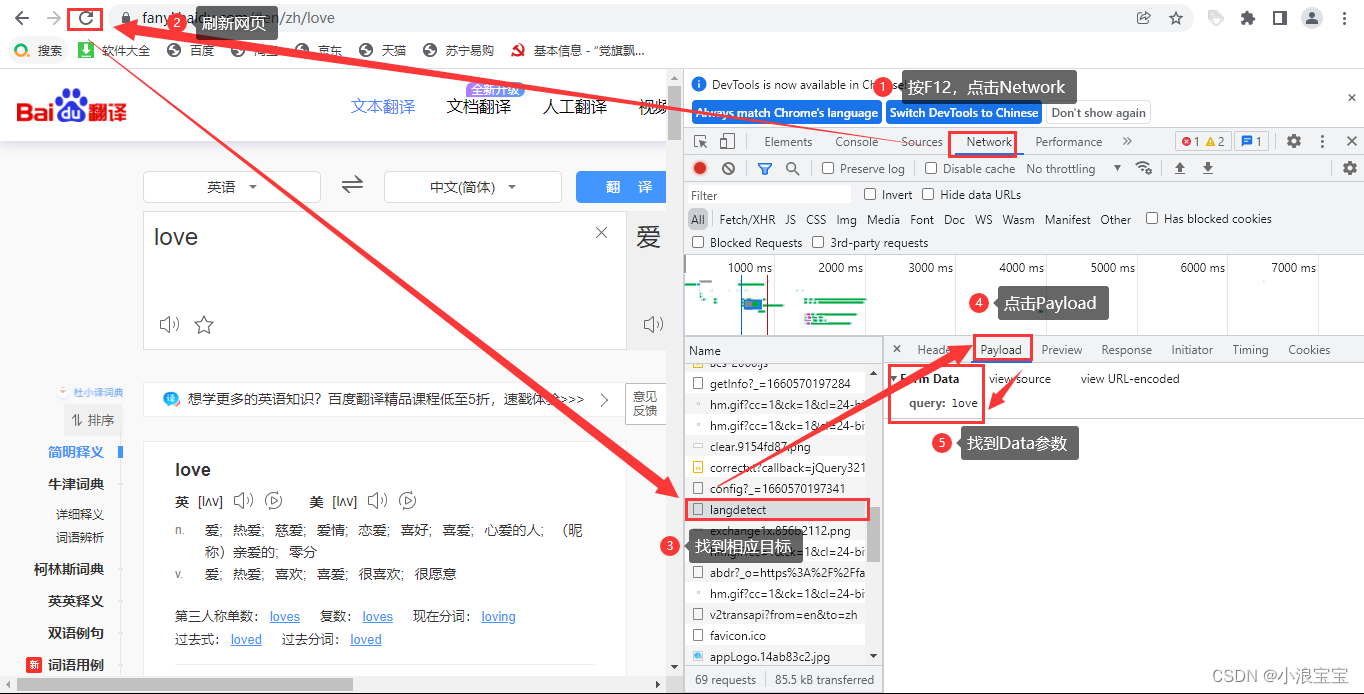Play the translated text speaker icon

tap(653, 324)
